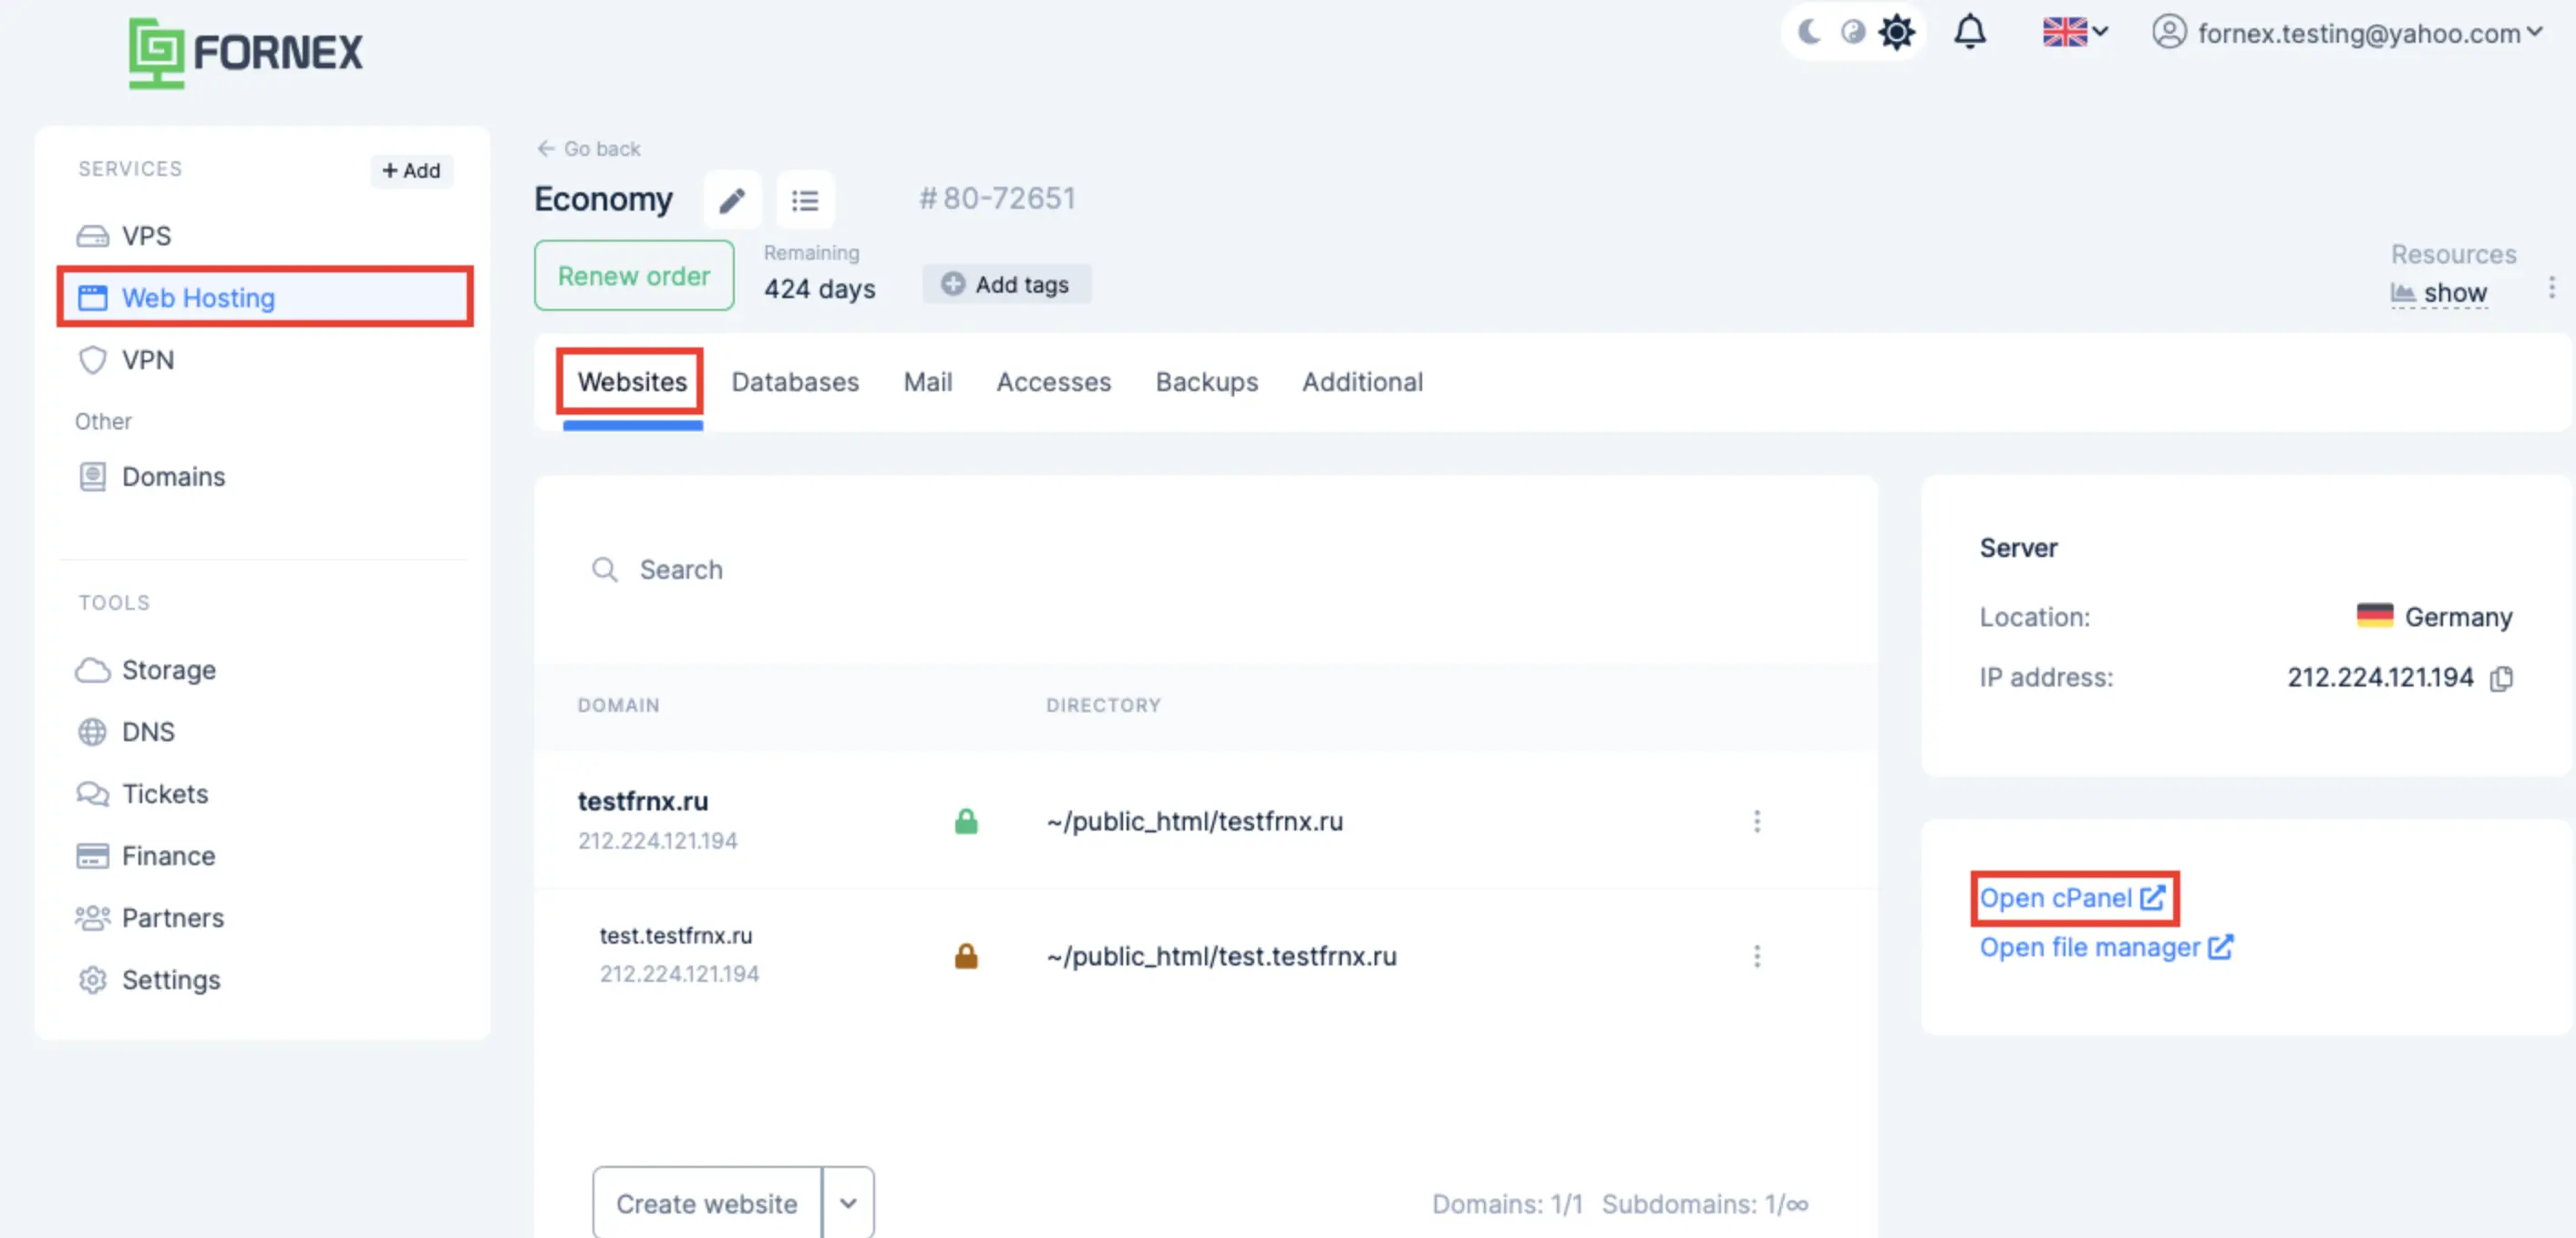The height and width of the screenshot is (1238, 2576).
Task: Select the light theme sun icon
Action: [1896, 33]
